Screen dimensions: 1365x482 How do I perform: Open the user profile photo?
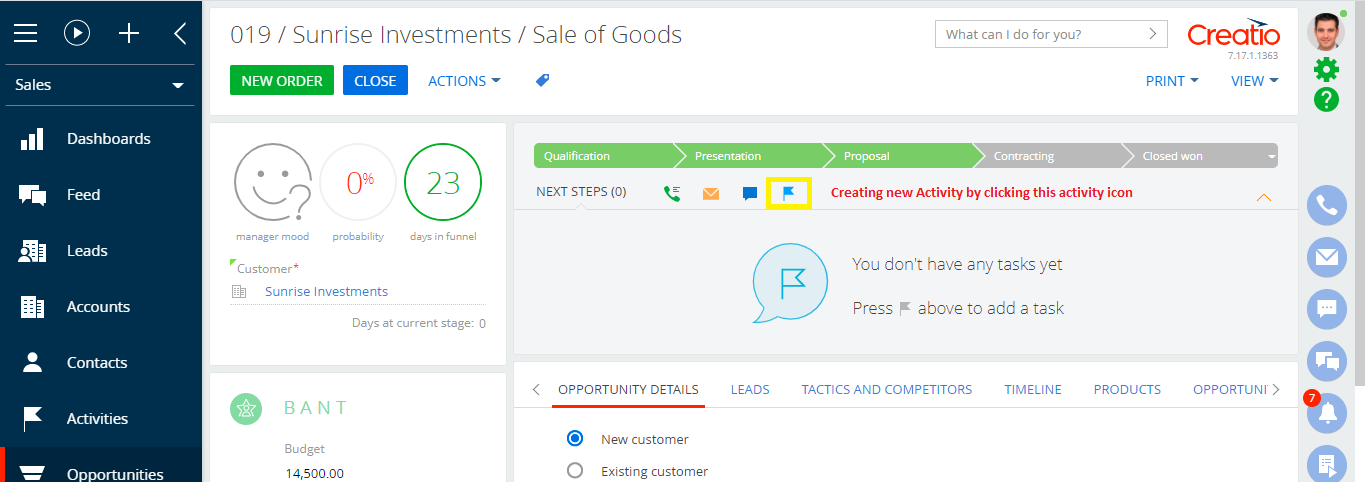click(x=1326, y=30)
